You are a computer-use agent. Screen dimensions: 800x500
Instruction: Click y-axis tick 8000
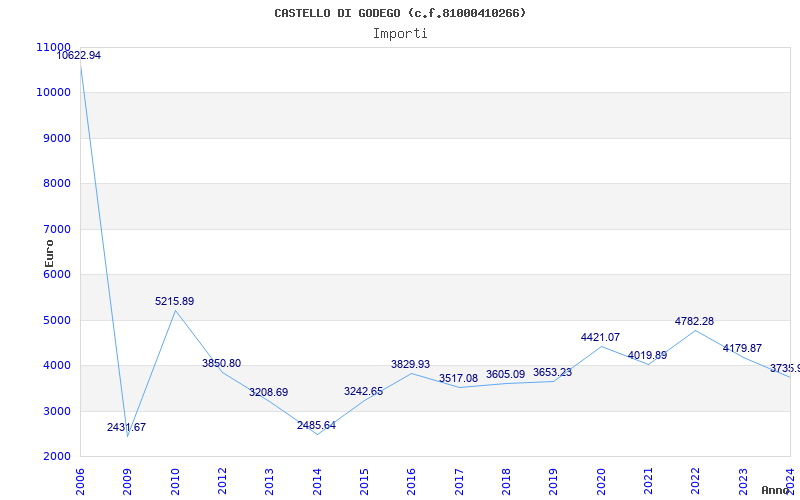coord(56,184)
